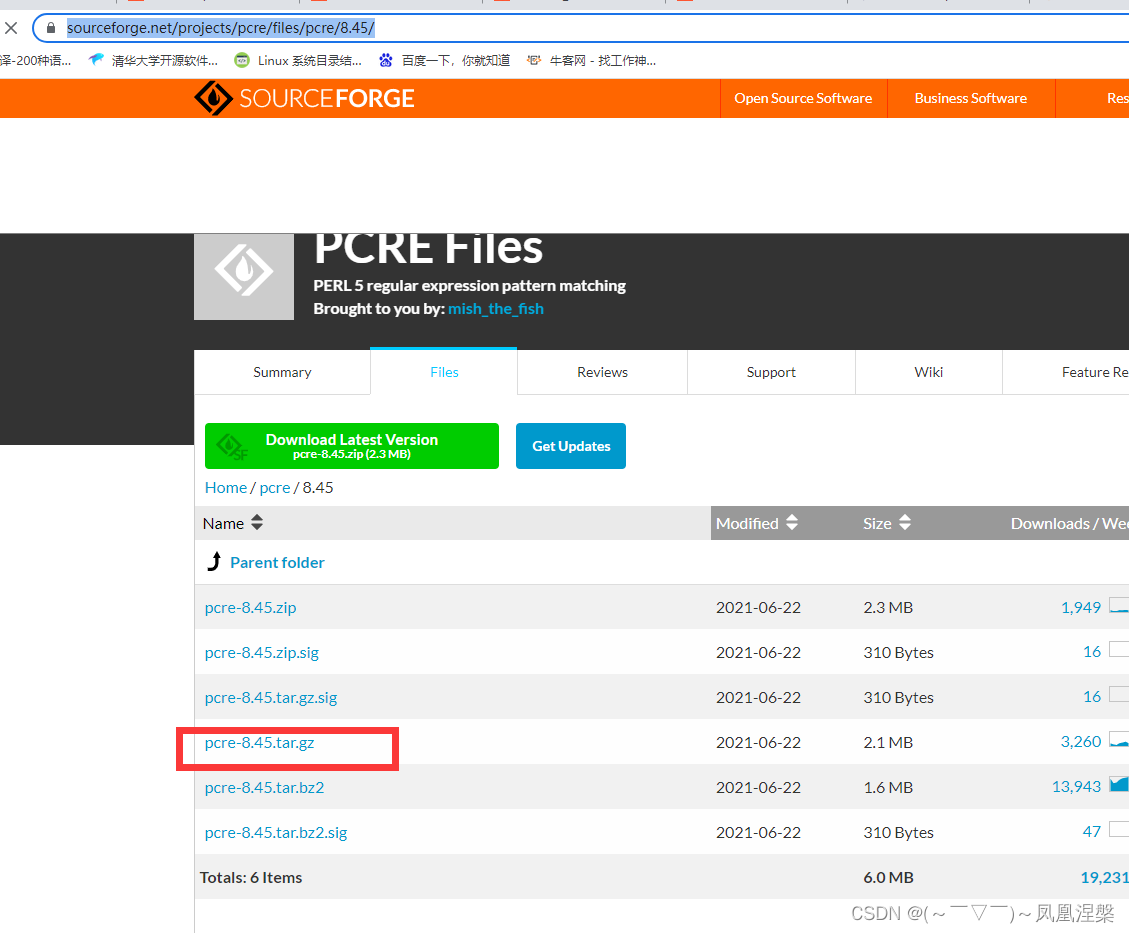Click the Get Updates button
This screenshot has height=933, width=1129.
pyautogui.click(x=571, y=446)
